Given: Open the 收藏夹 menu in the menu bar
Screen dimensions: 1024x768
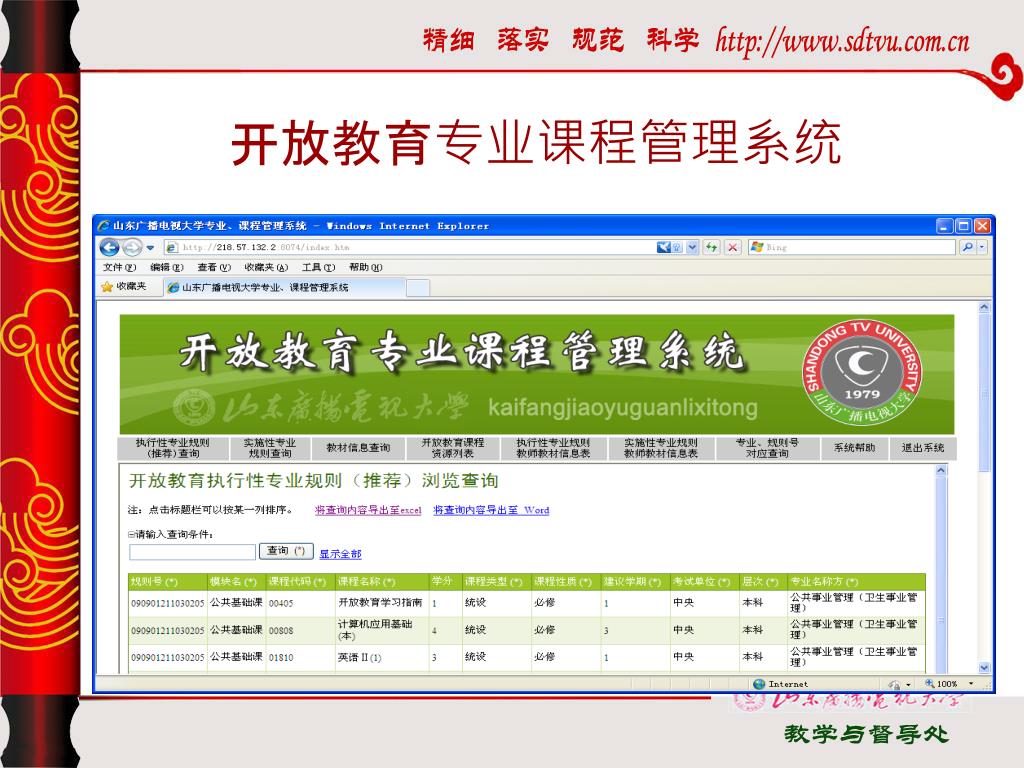Looking at the screenshot, I should [x=266, y=267].
